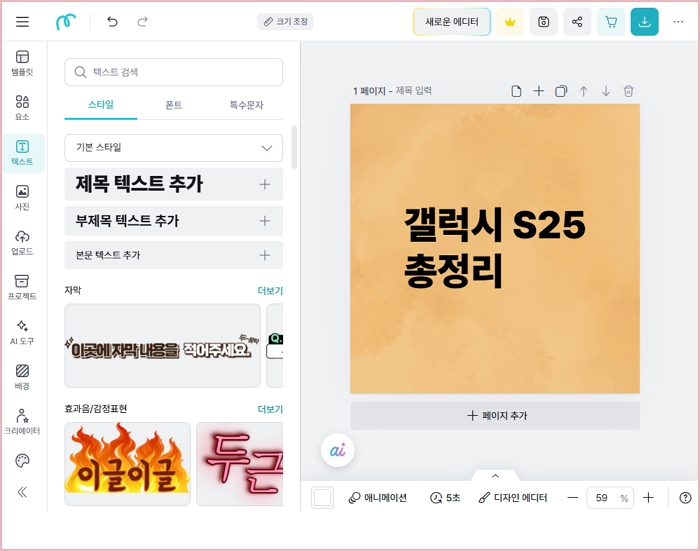Viewport: 700px width, 551px height.
Task: Select the 갤럭시 S25 총정리 canvas text
Action: [495, 248]
